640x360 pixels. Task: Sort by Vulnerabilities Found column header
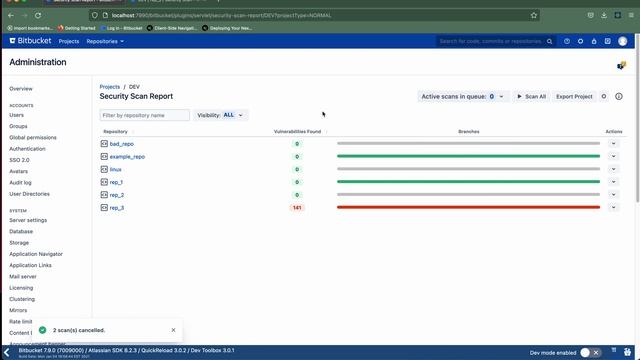click(x=297, y=131)
